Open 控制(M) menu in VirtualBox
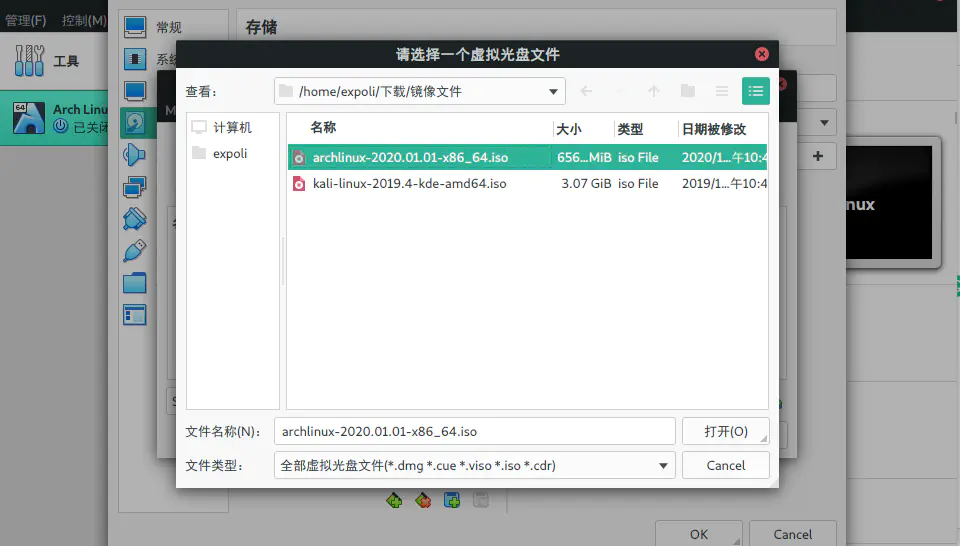Screen dimensions: 960x546 coord(84,20)
